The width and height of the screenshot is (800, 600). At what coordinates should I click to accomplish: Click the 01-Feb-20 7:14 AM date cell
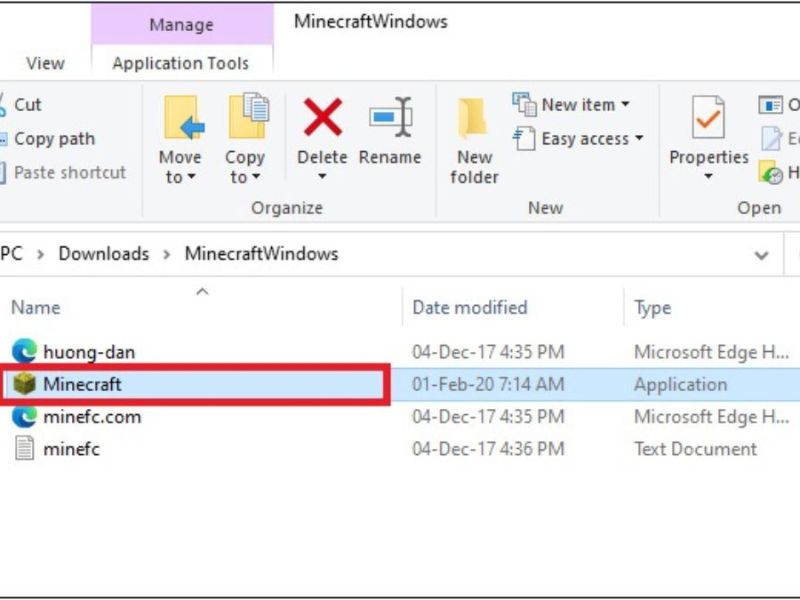(x=488, y=384)
